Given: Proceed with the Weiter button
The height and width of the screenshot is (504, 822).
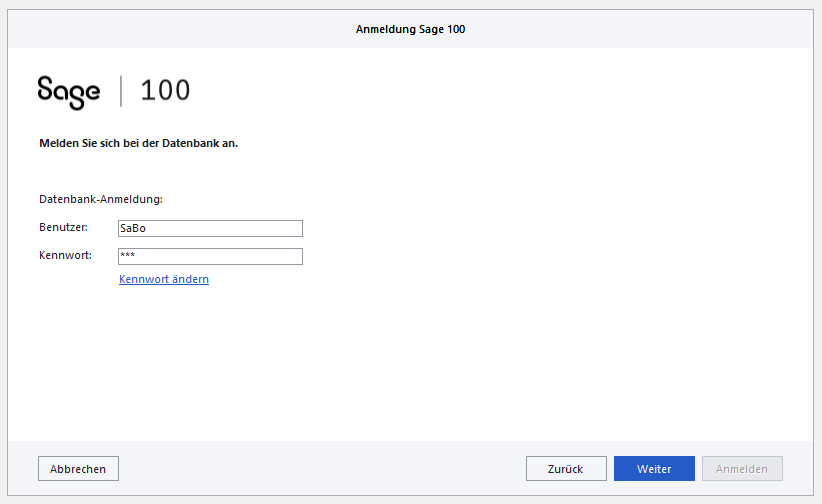Looking at the screenshot, I should coord(654,468).
